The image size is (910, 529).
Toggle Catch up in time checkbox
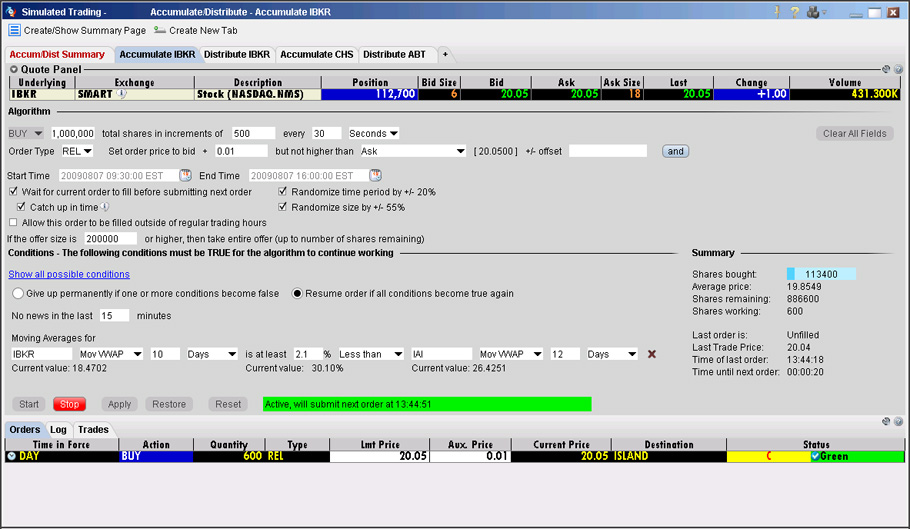pyautogui.click(x=21, y=206)
